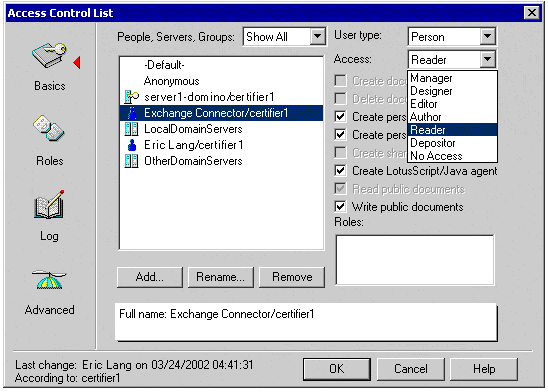Image resolution: width=548 pixels, height=392 pixels.
Task: Uncheck the first Create personal checkbox
Action: point(340,117)
